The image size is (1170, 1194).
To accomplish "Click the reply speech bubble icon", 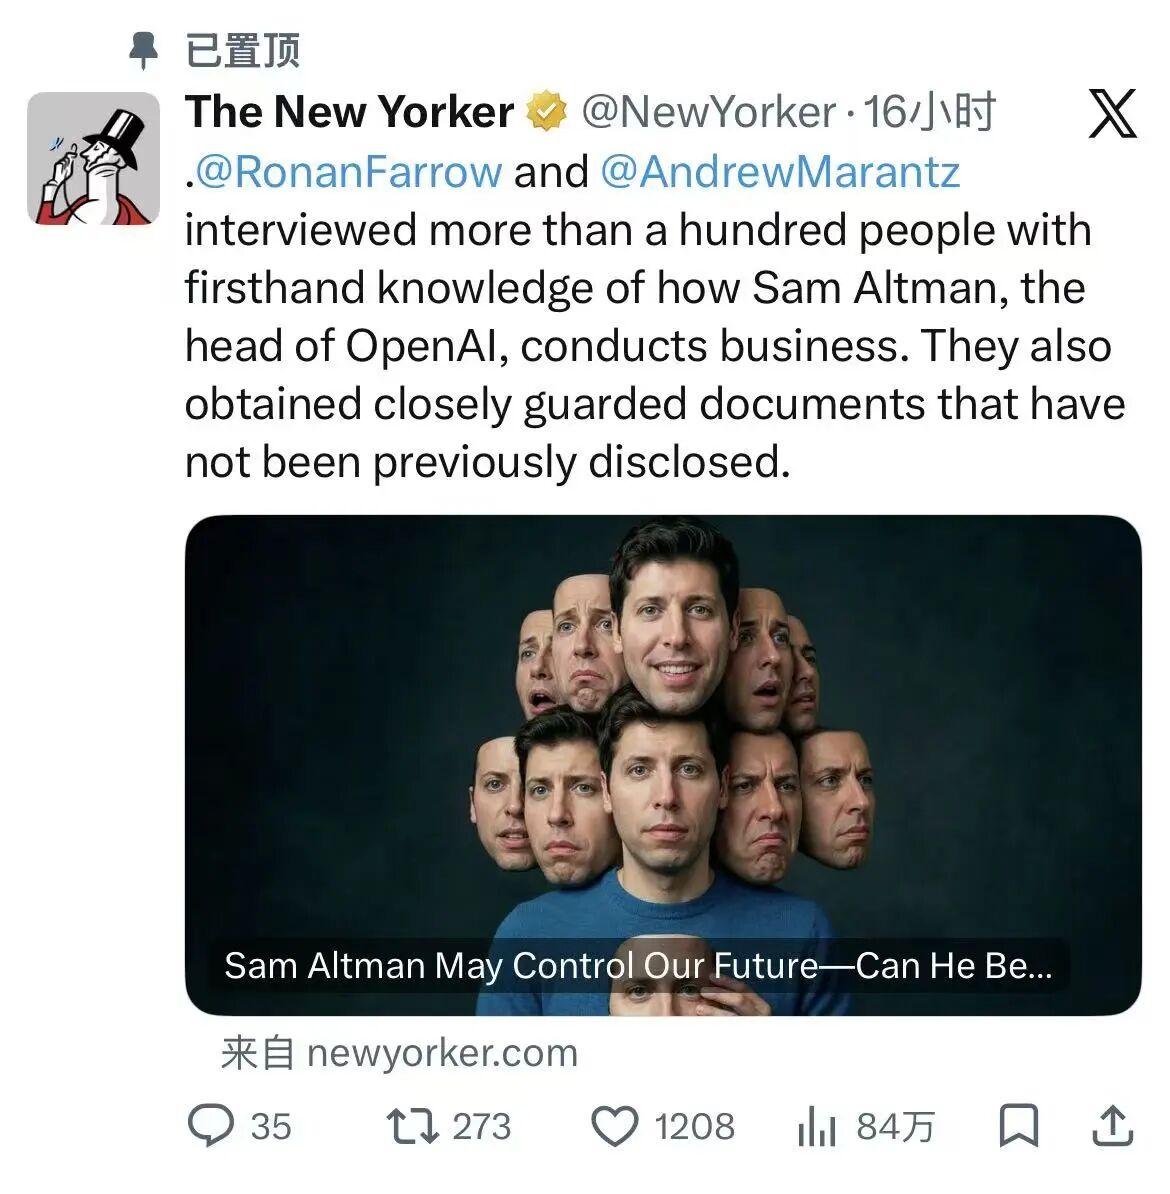I will coord(211,1126).
